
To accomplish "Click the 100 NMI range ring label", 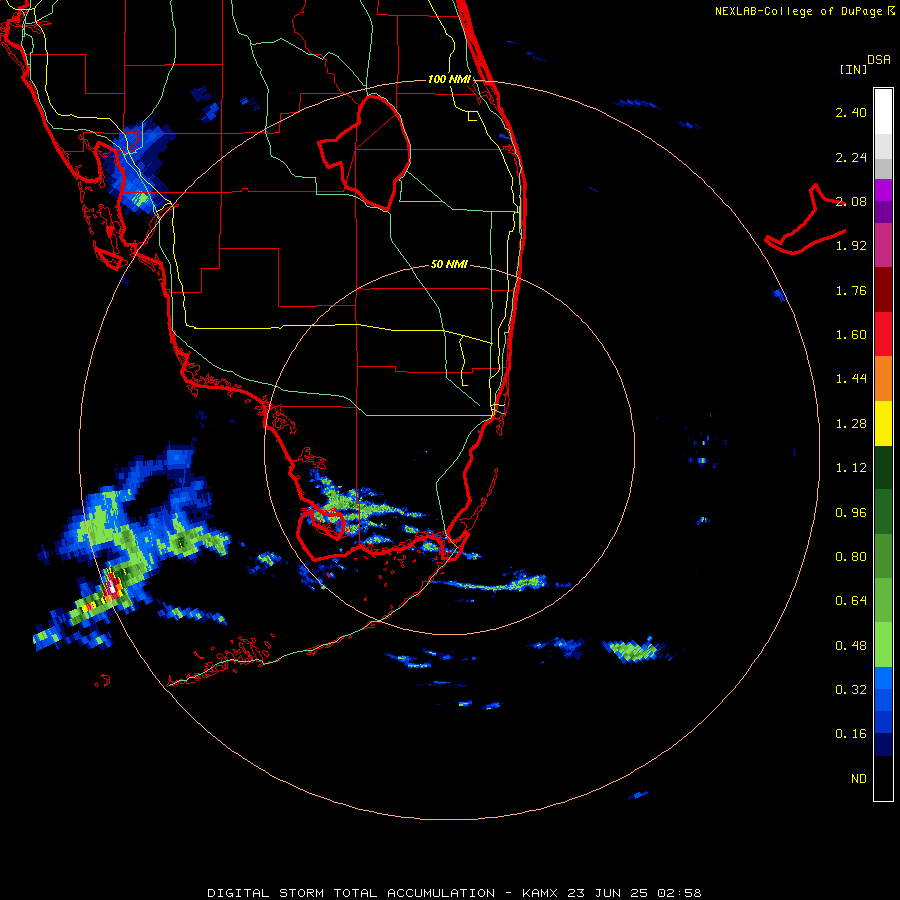I will [449, 79].
